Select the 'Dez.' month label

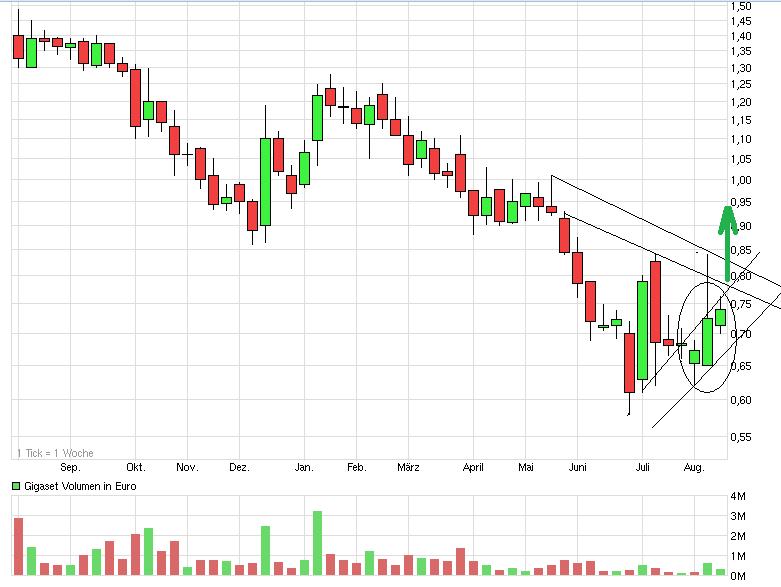[x=239, y=468]
